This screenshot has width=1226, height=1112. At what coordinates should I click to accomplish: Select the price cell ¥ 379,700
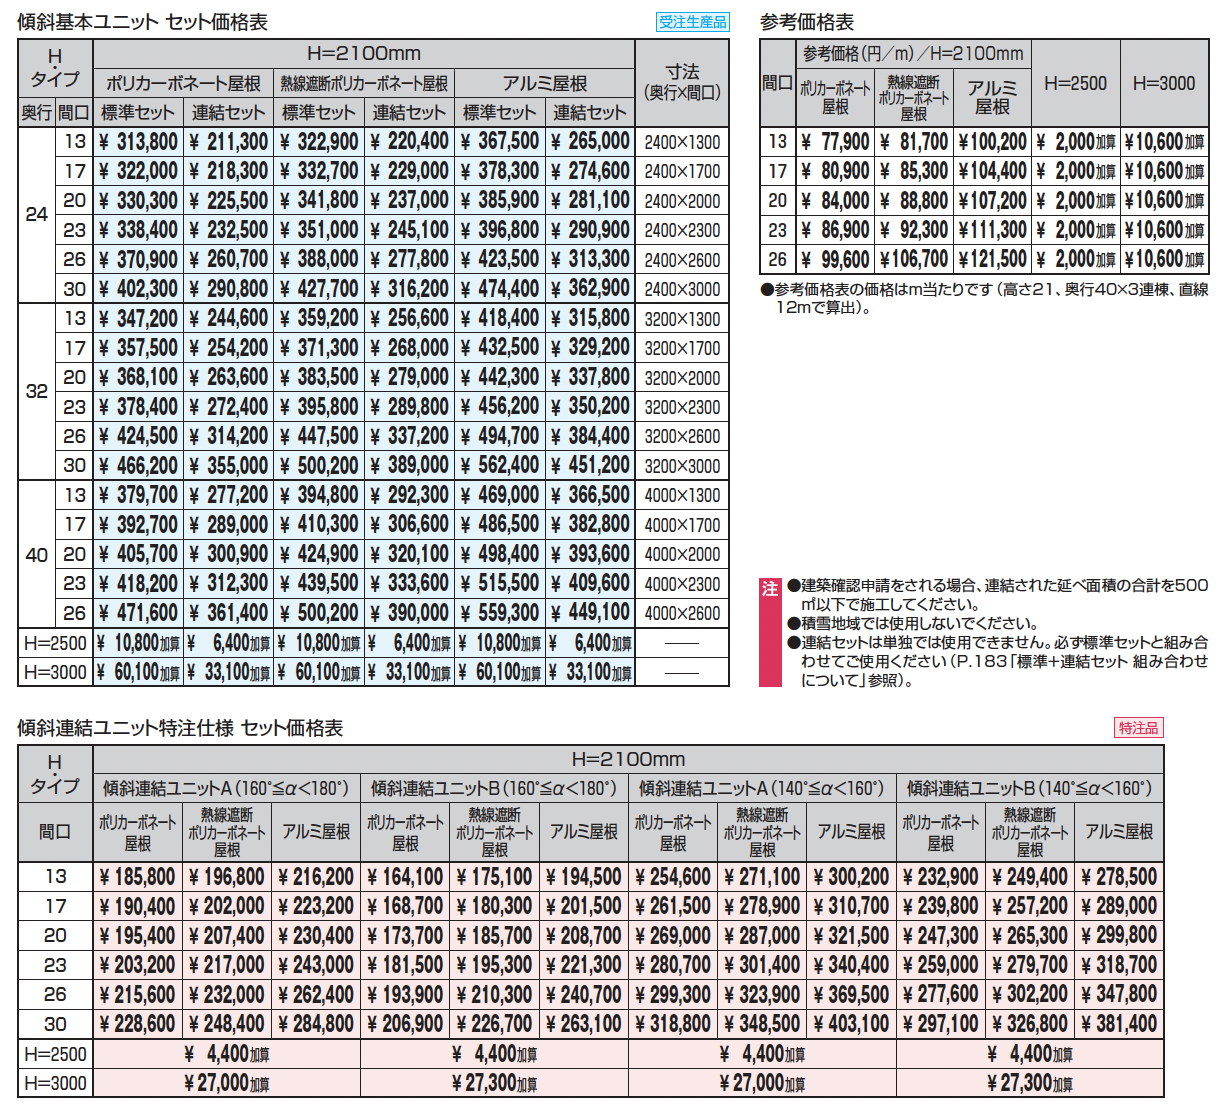tap(139, 495)
